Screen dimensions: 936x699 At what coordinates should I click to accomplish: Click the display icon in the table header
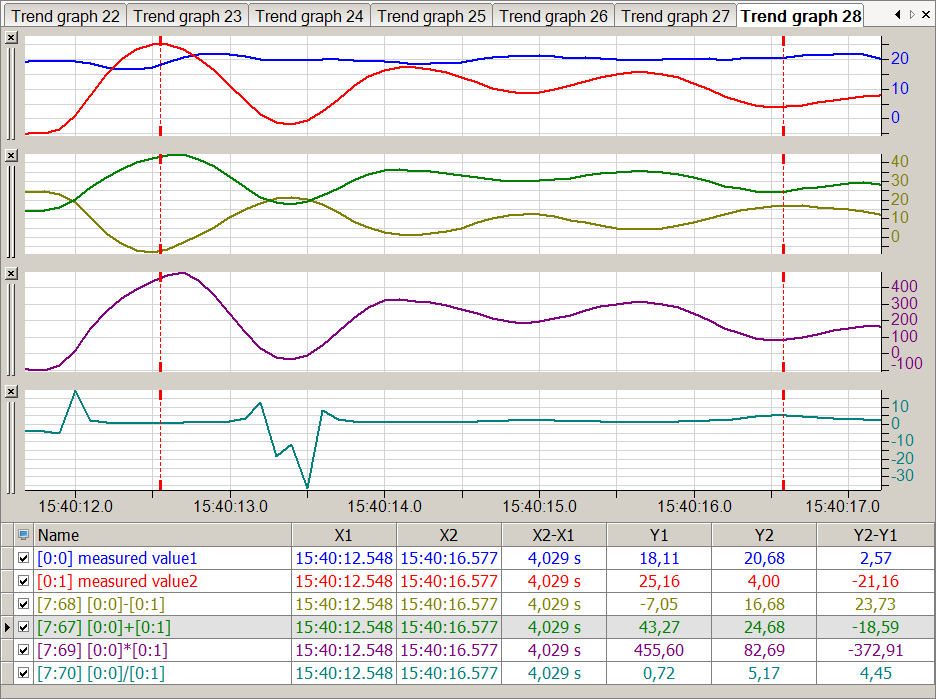(x=24, y=535)
